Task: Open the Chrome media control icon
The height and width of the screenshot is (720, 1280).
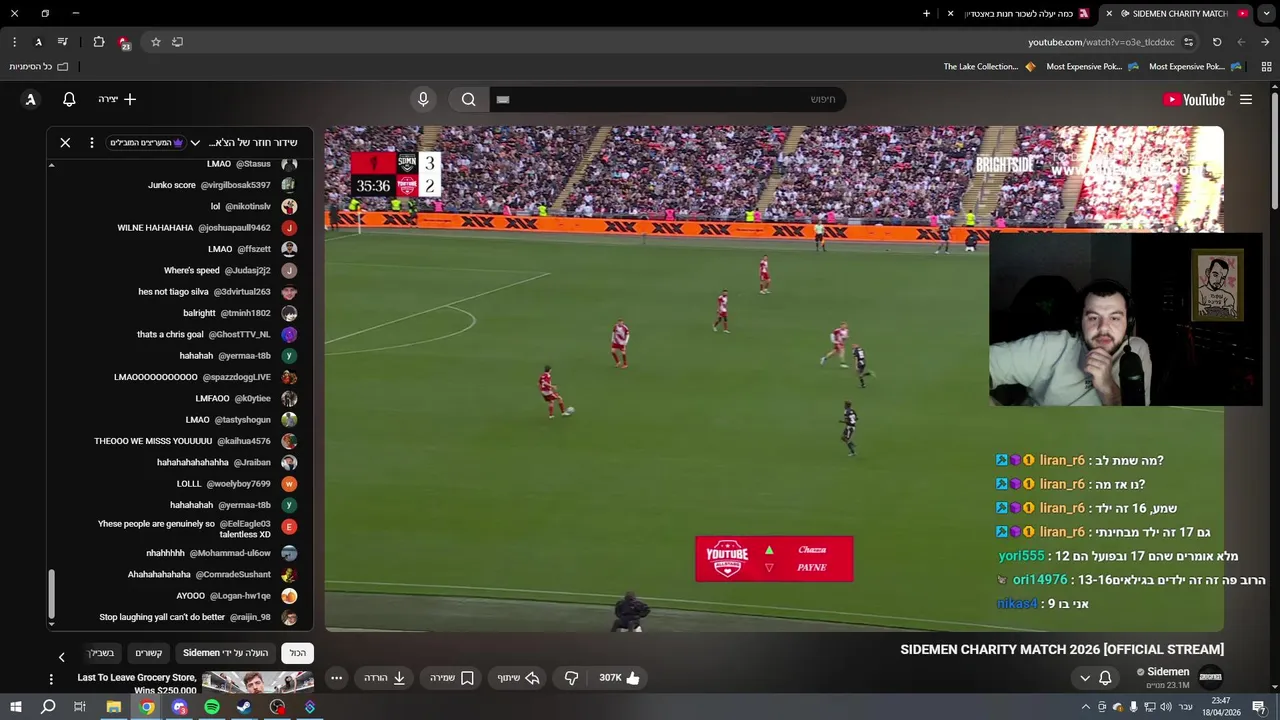Action: point(62,42)
